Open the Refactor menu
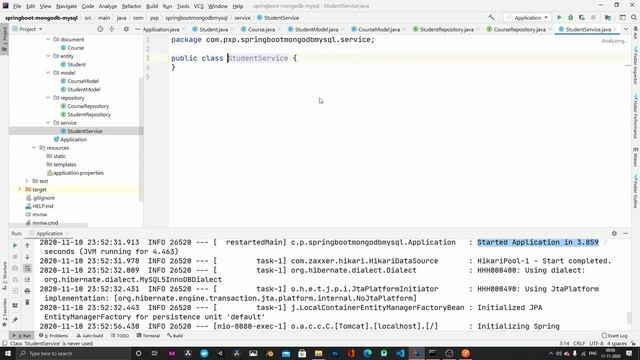The image size is (640, 360). pos(131,6)
